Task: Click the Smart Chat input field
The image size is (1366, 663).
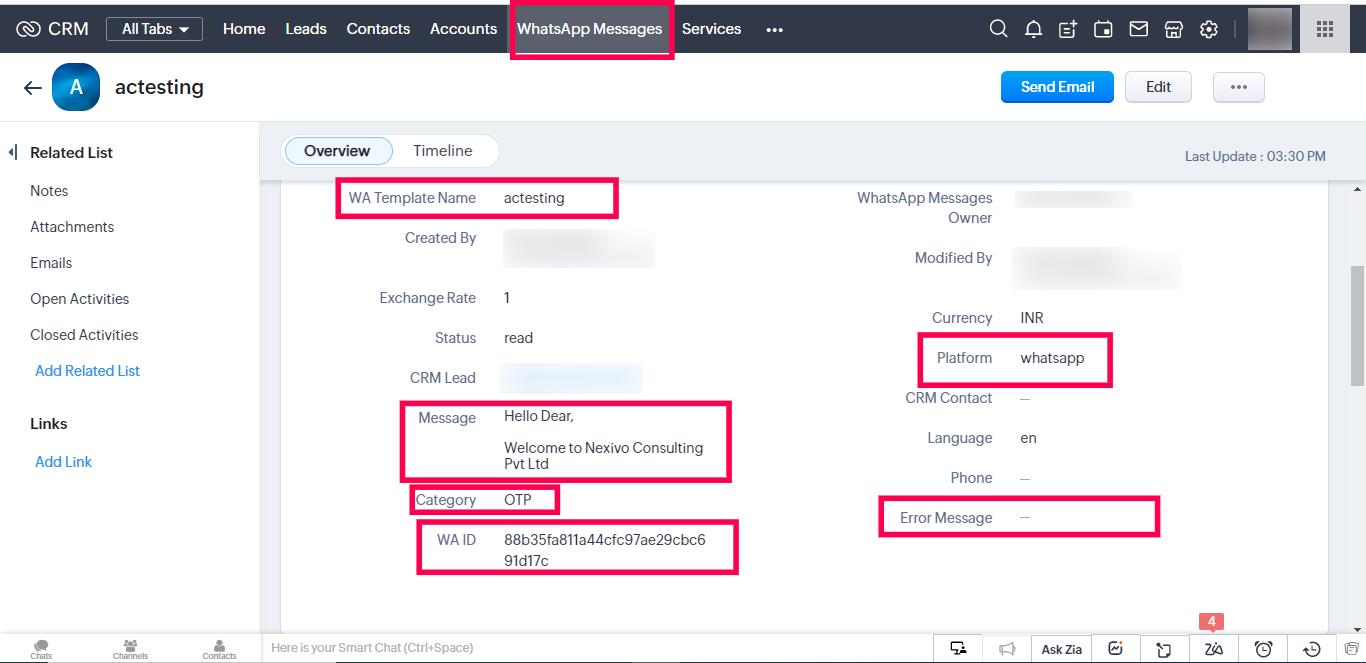Action: point(596,648)
